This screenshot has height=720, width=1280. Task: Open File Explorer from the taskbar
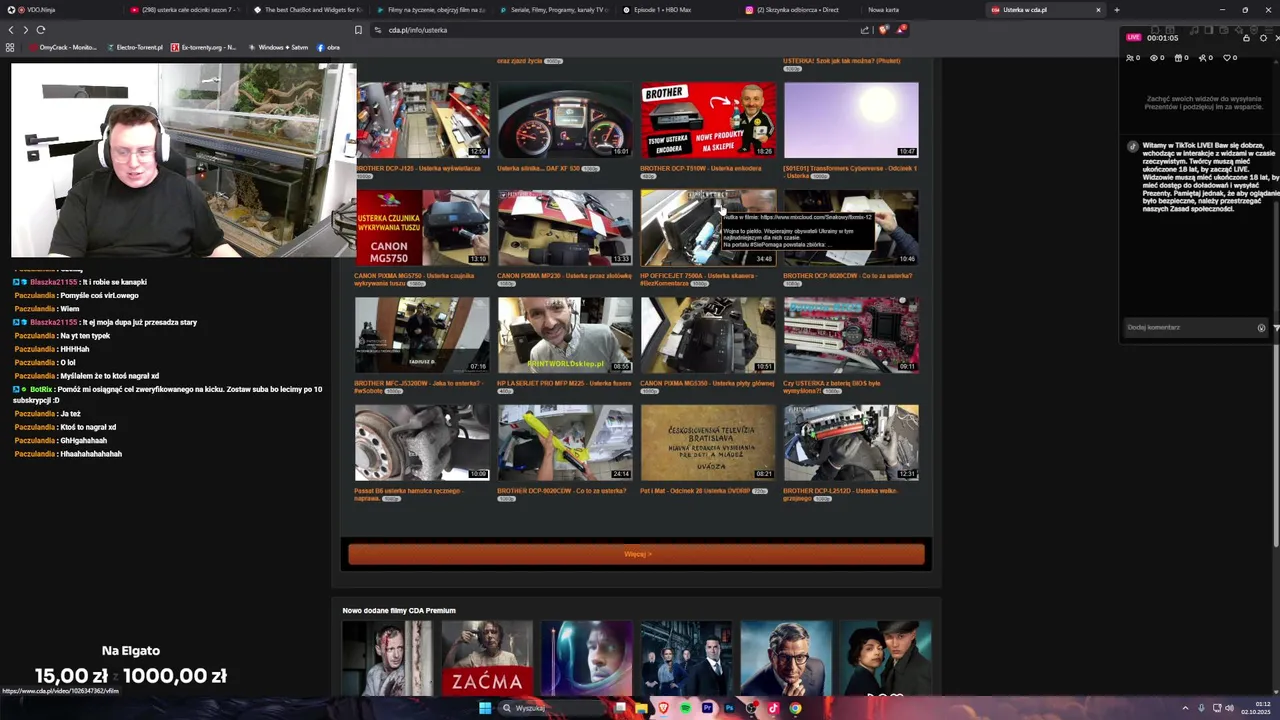tap(641, 708)
